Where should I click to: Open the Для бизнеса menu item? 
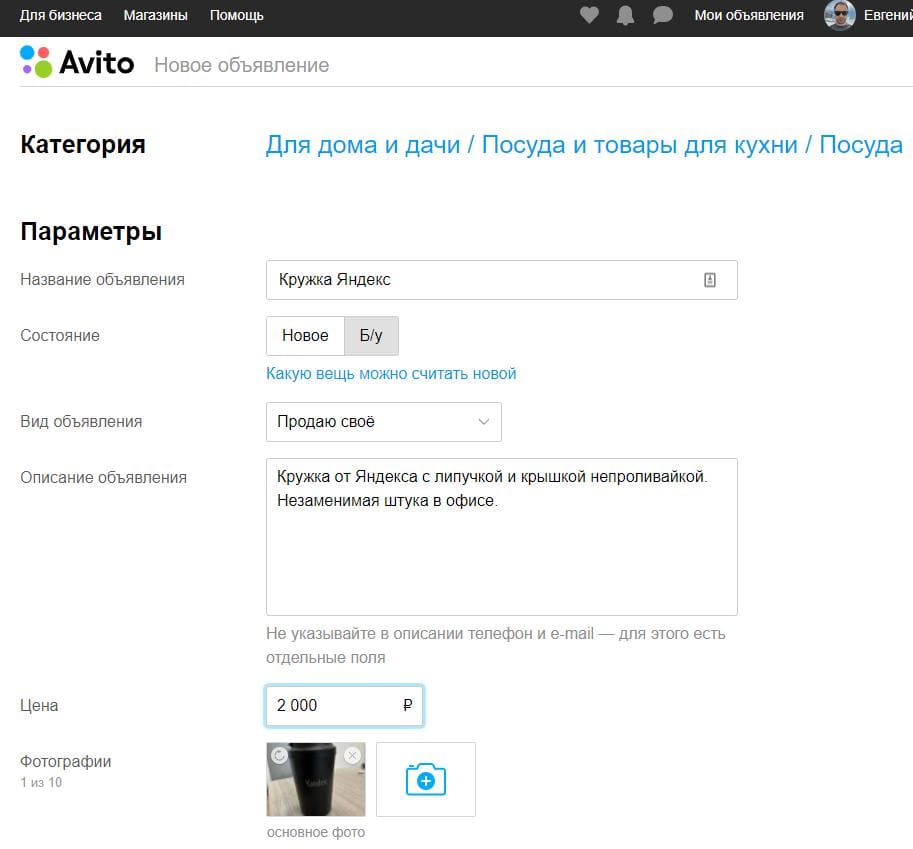61,15
